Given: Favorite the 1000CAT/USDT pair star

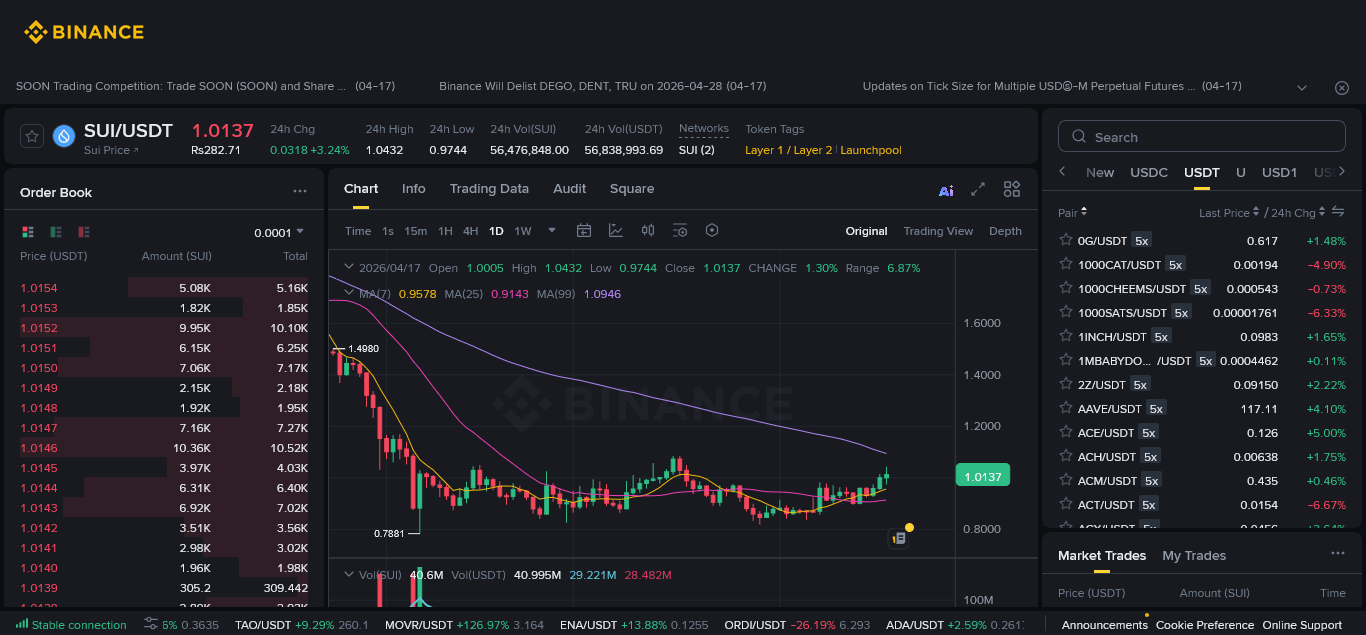Looking at the screenshot, I should pyautogui.click(x=1065, y=265).
